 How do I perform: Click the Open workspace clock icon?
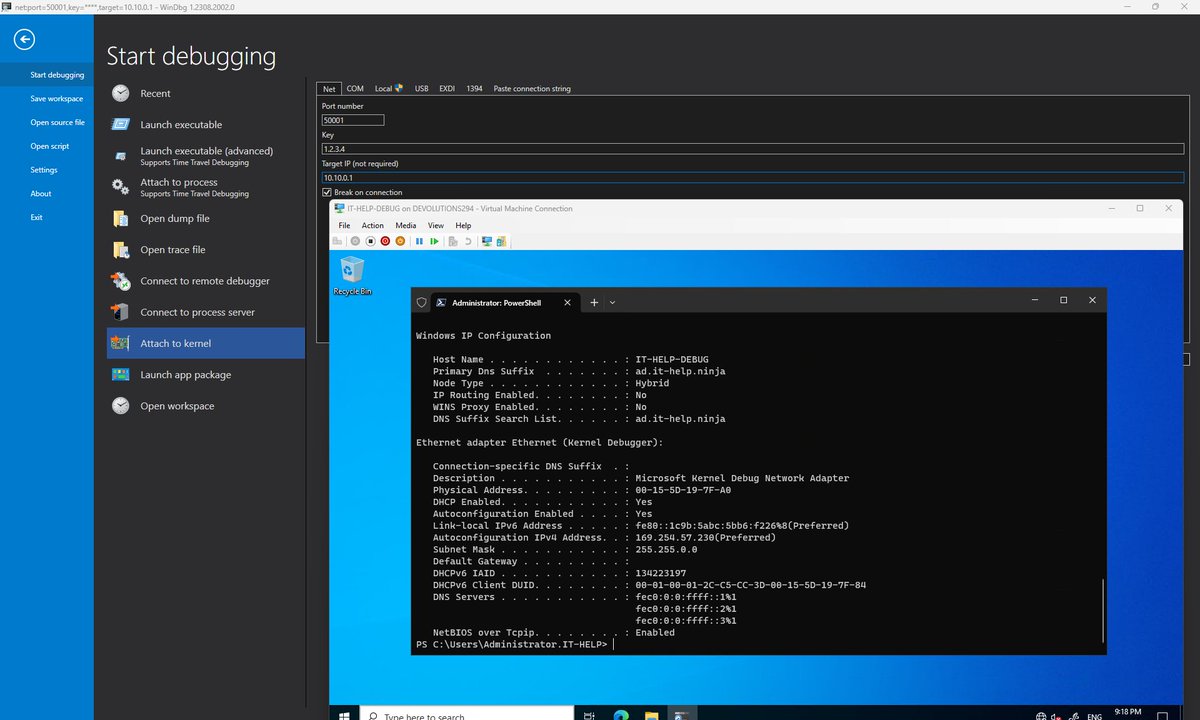pos(121,406)
